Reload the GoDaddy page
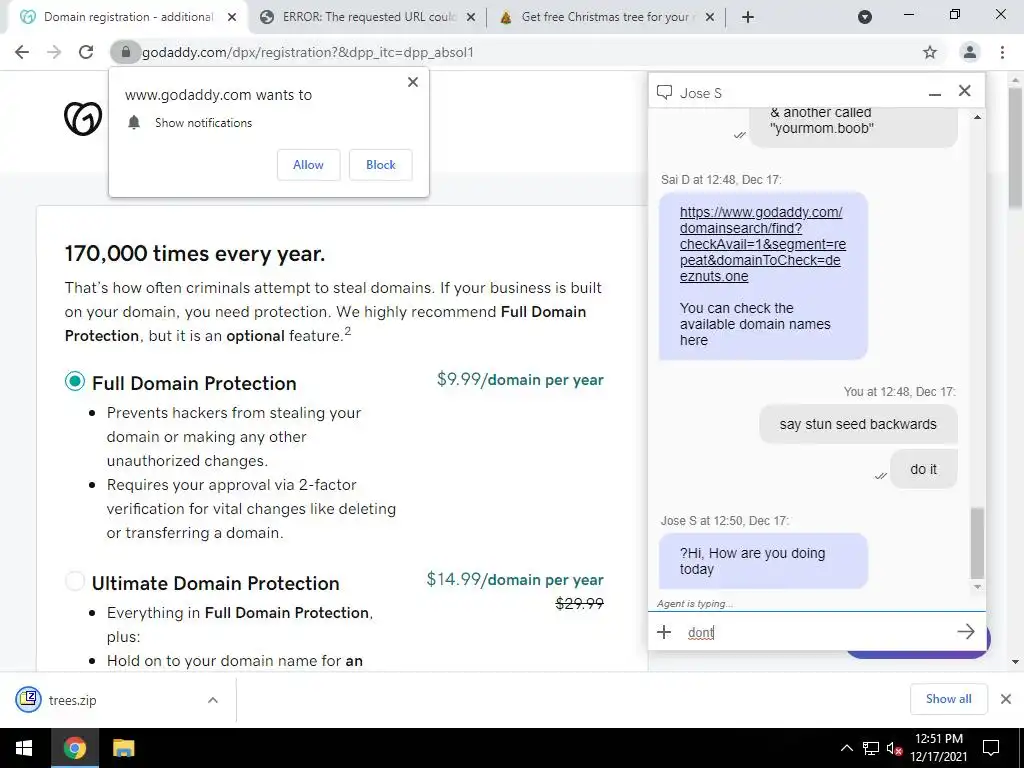The height and width of the screenshot is (768, 1024). (86, 52)
